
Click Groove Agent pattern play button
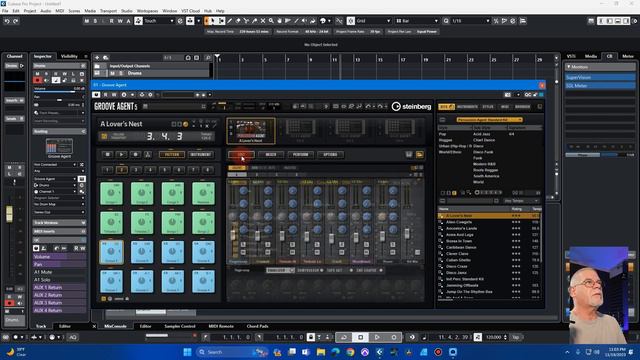(x=121, y=155)
